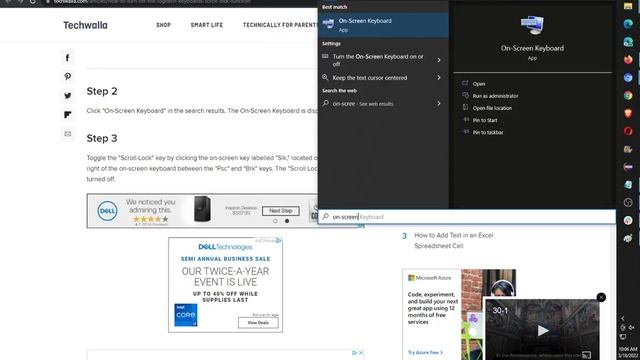Click the Intel Core badge in Dell ad

click(x=186, y=315)
